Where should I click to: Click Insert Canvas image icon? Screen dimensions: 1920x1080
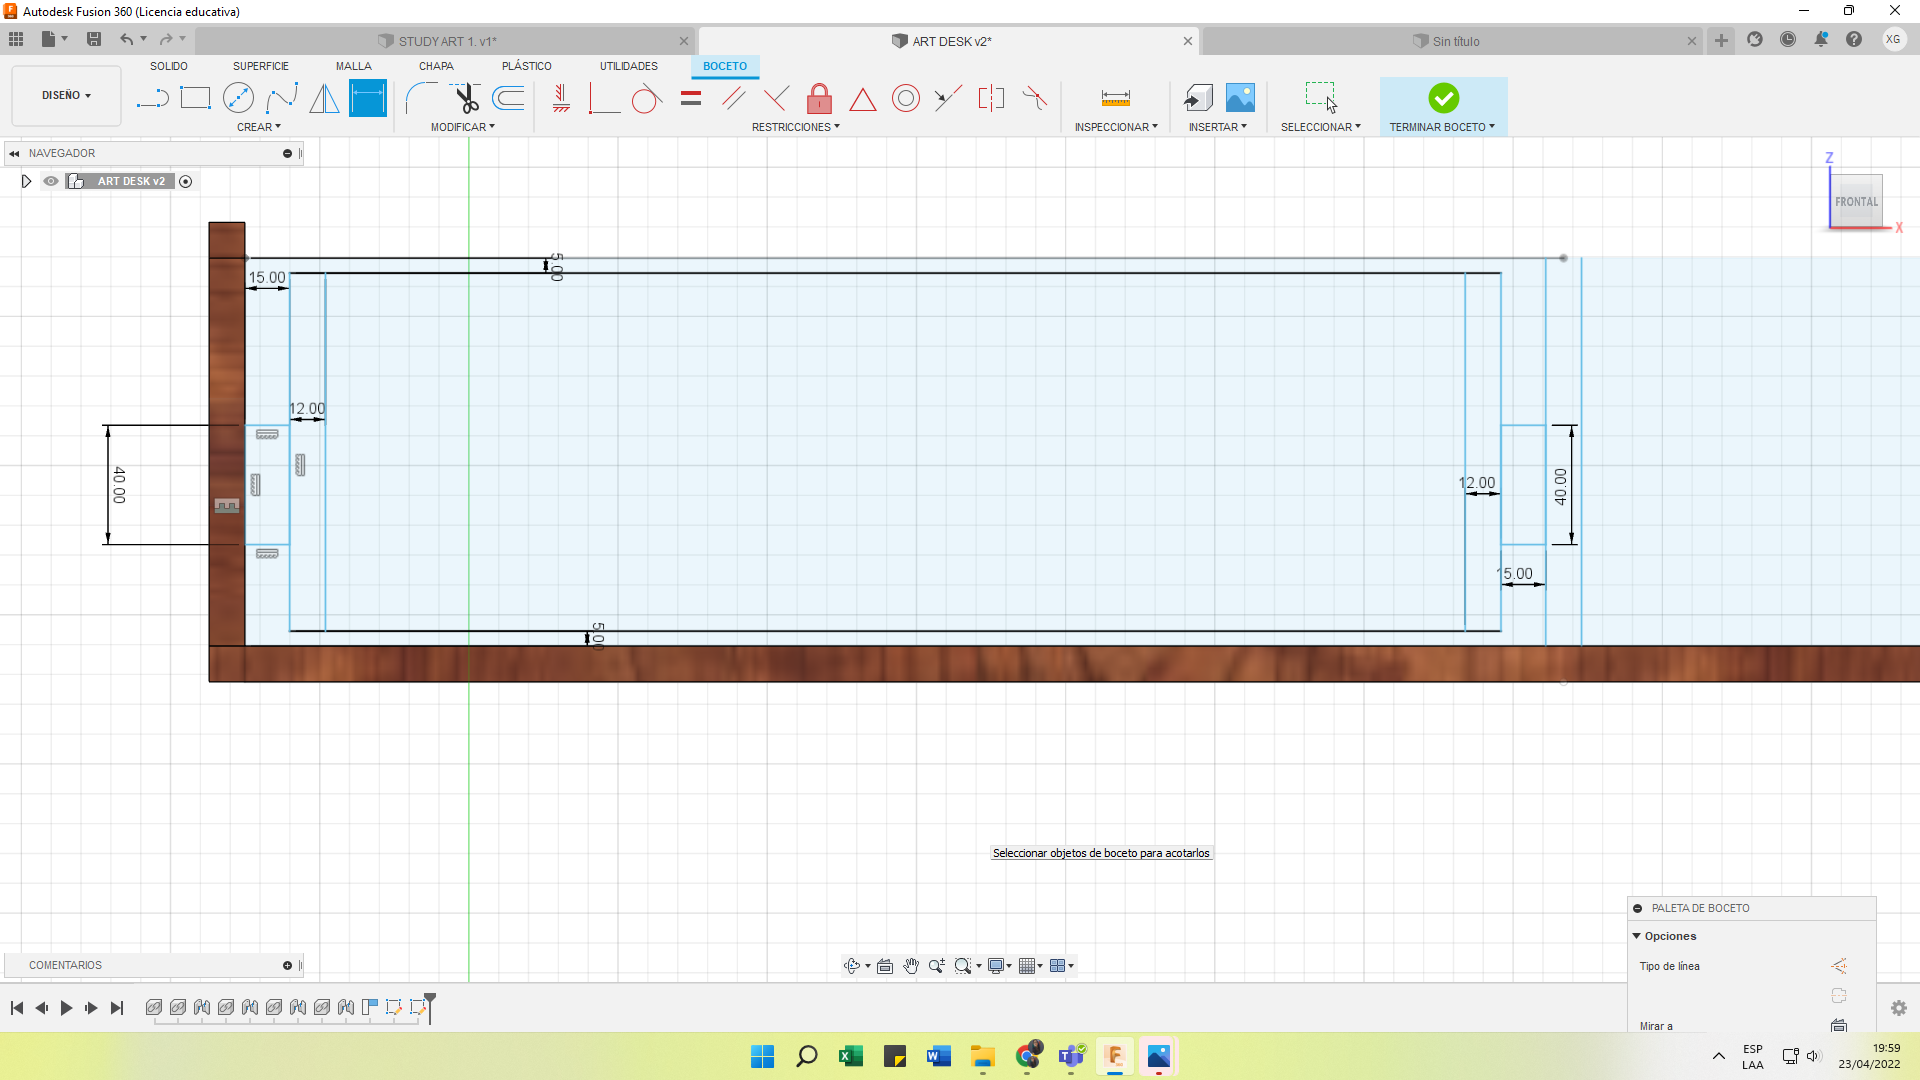1240,98
